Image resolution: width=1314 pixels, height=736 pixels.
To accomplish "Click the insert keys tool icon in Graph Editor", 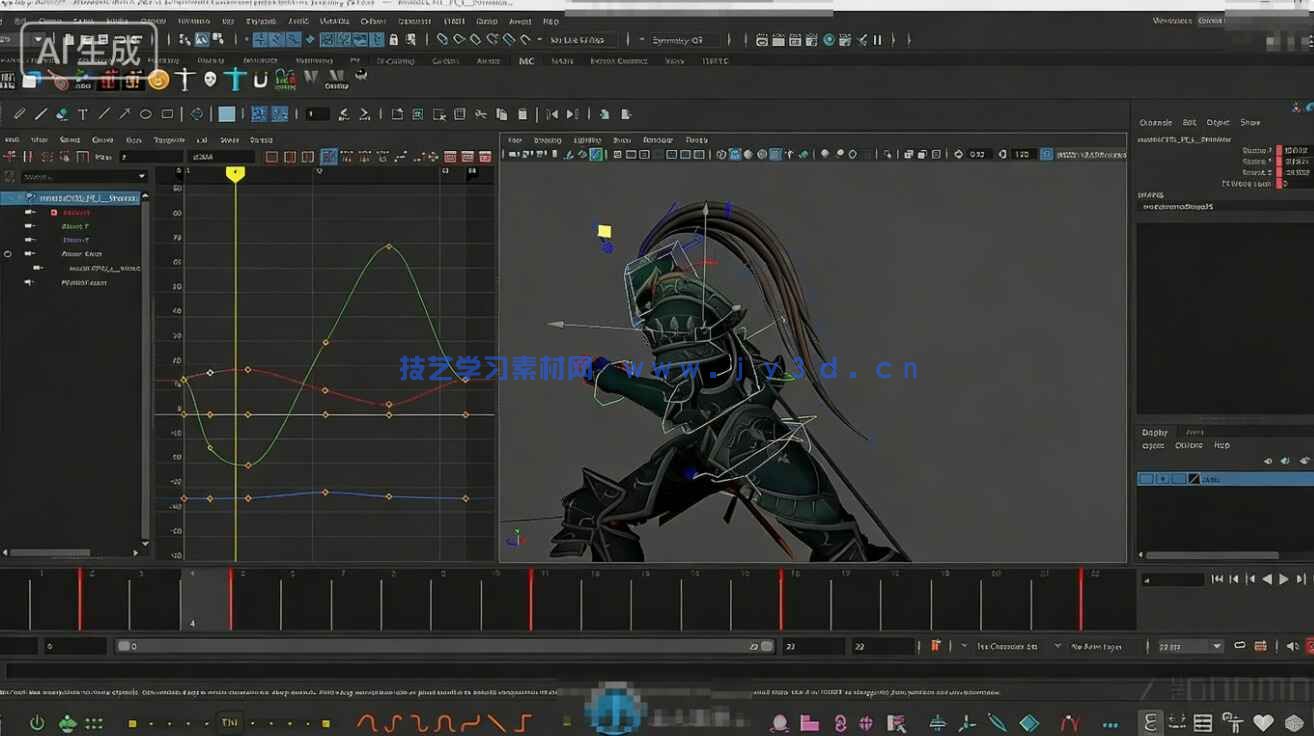I will (x=28, y=157).
